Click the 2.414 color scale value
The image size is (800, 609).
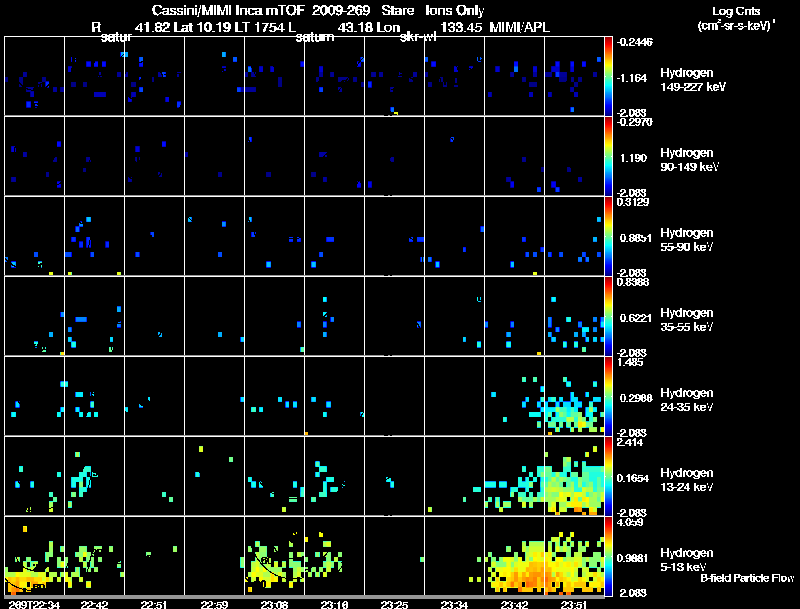pos(630,442)
